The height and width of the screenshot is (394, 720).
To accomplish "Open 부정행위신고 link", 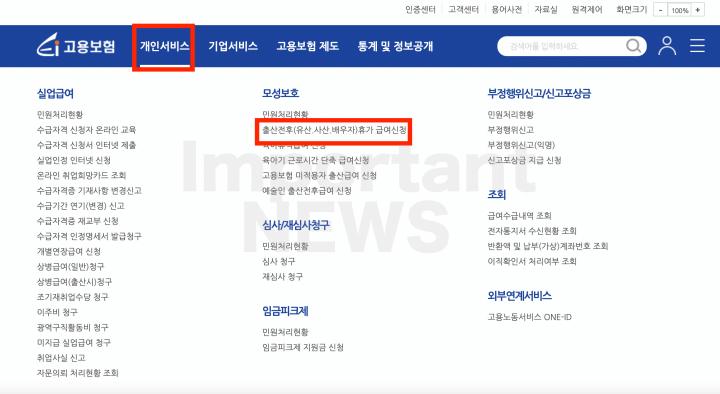I will click(510, 130).
